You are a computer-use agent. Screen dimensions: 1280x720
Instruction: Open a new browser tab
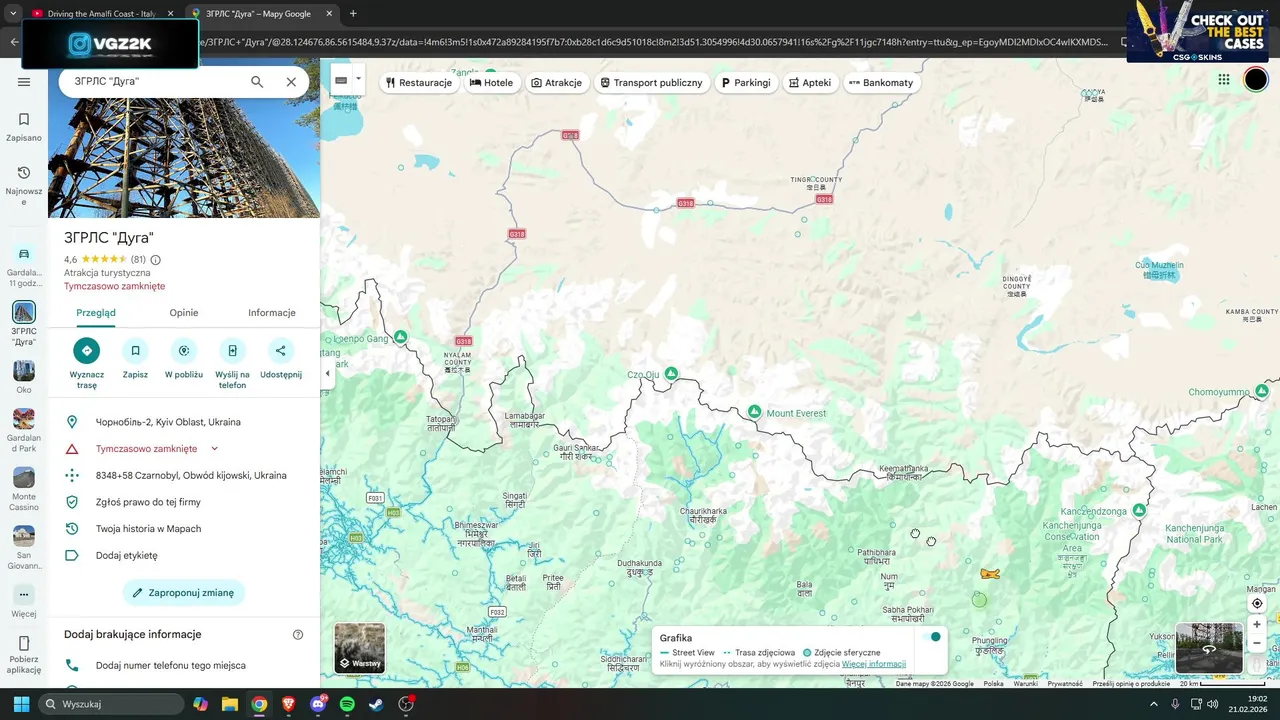coord(353,14)
